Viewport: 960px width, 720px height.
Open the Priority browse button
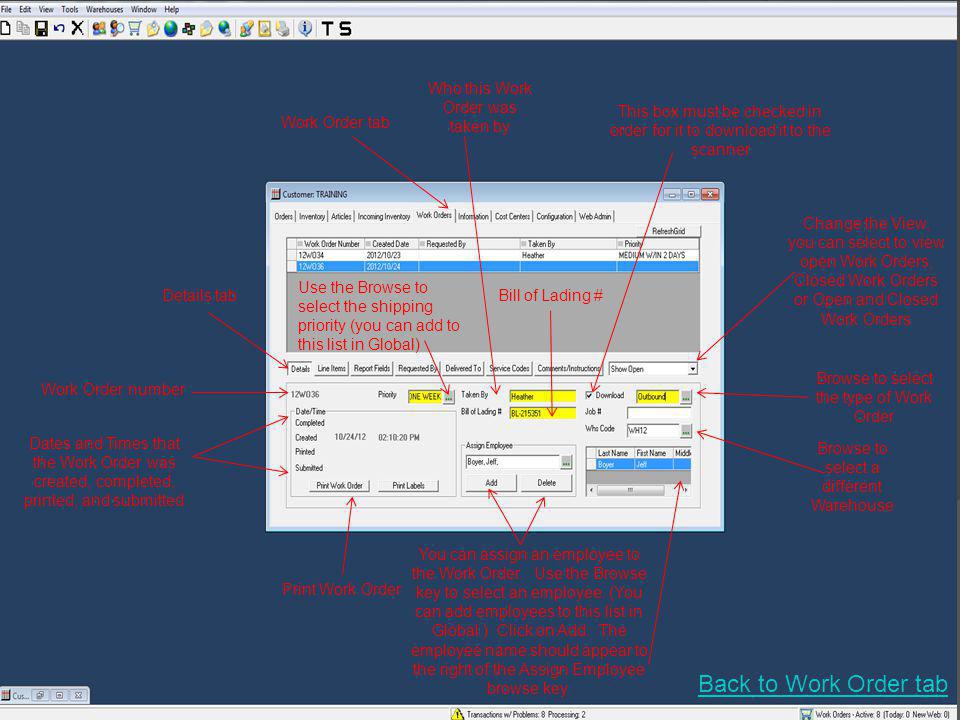click(449, 397)
